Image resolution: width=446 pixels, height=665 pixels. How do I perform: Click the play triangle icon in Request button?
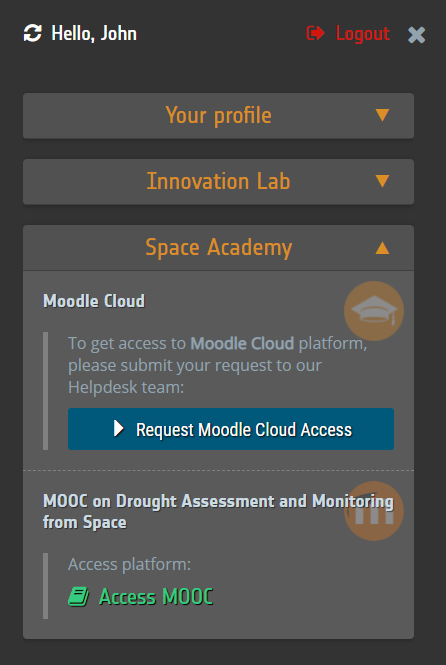(119, 429)
